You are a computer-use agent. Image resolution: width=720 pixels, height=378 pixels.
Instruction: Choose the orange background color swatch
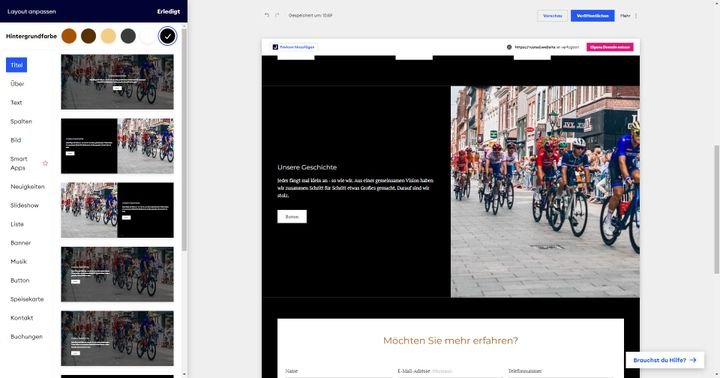(x=69, y=36)
